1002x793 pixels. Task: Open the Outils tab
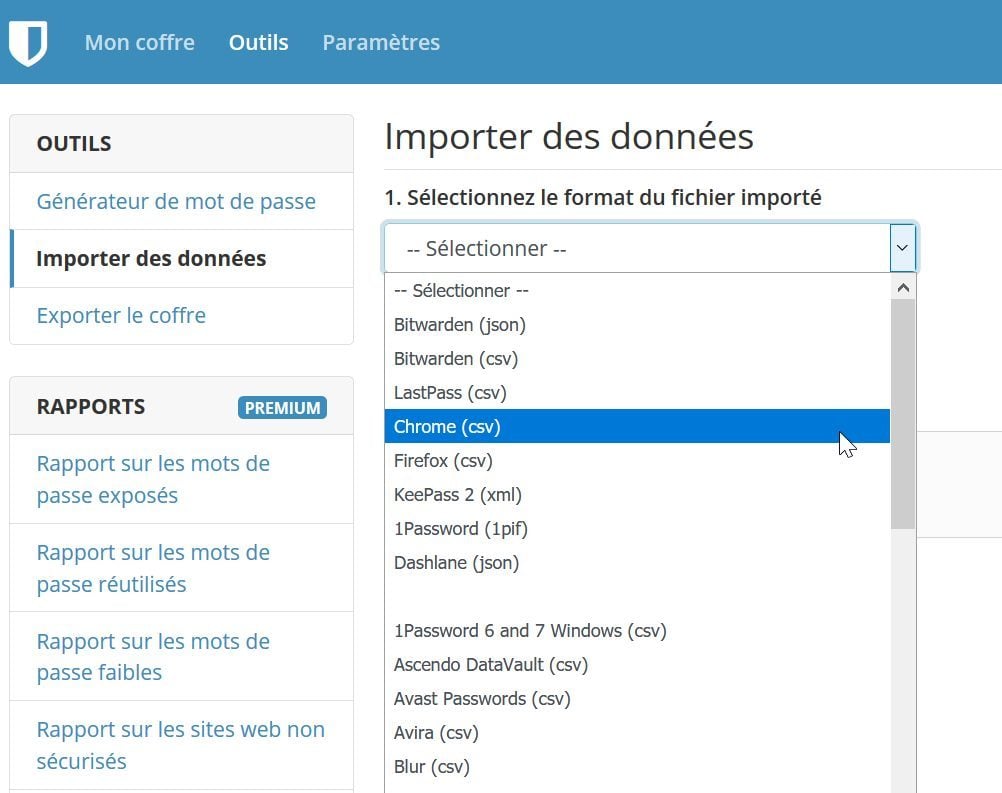pos(259,42)
